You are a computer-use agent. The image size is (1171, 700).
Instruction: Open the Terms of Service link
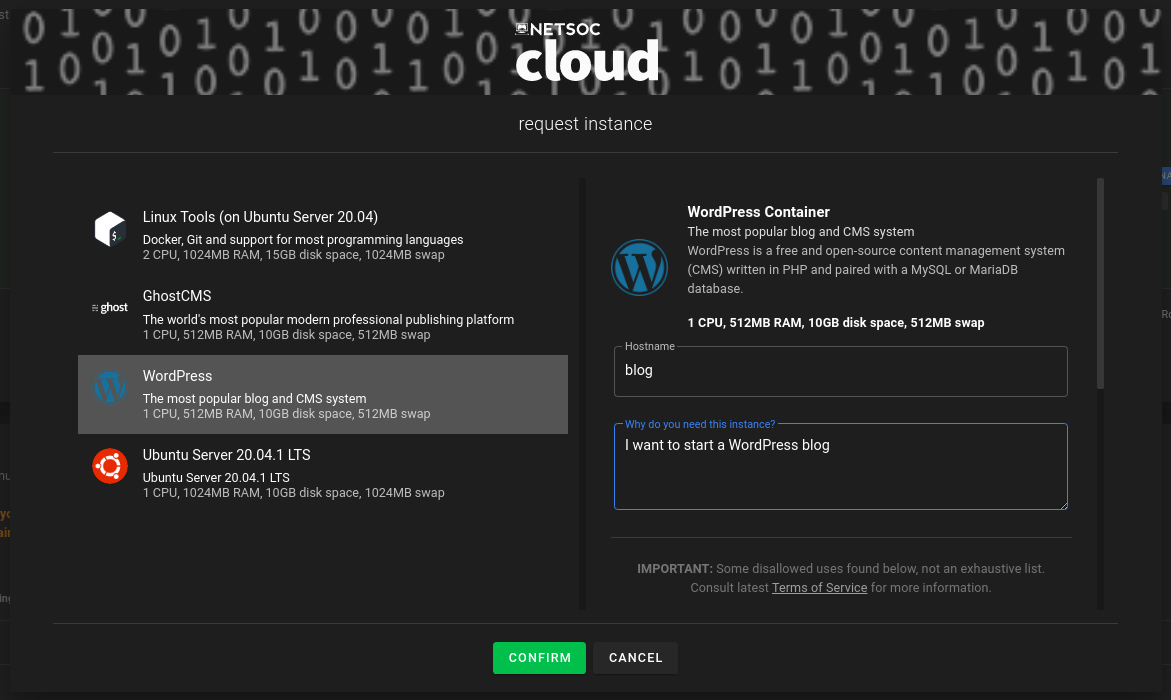click(x=819, y=588)
